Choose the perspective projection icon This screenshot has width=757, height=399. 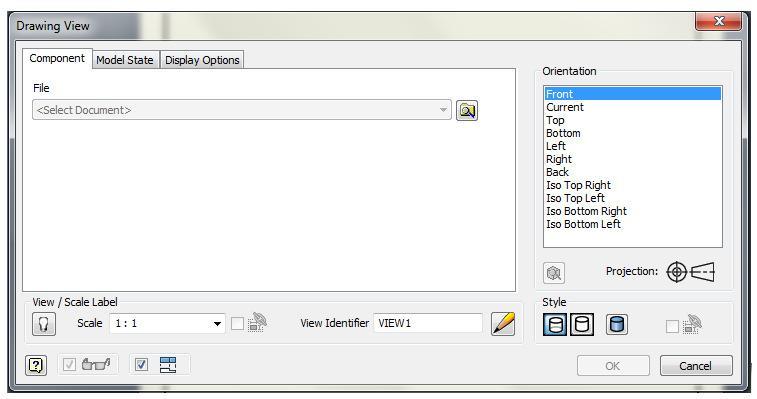point(702,272)
